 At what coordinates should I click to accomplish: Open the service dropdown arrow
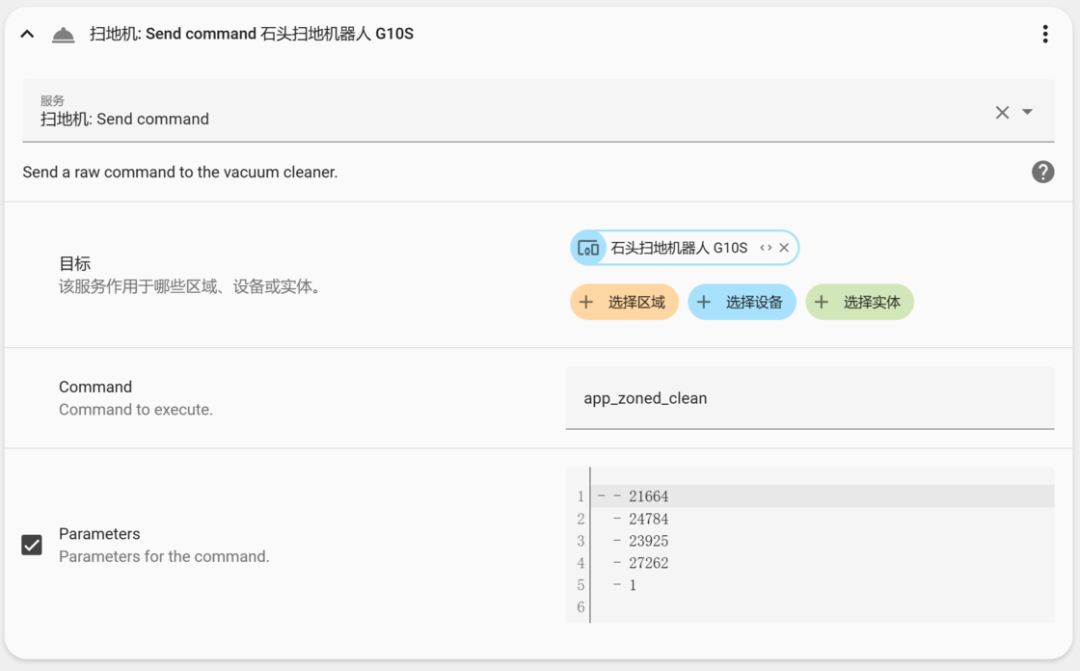pos(1027,112)
